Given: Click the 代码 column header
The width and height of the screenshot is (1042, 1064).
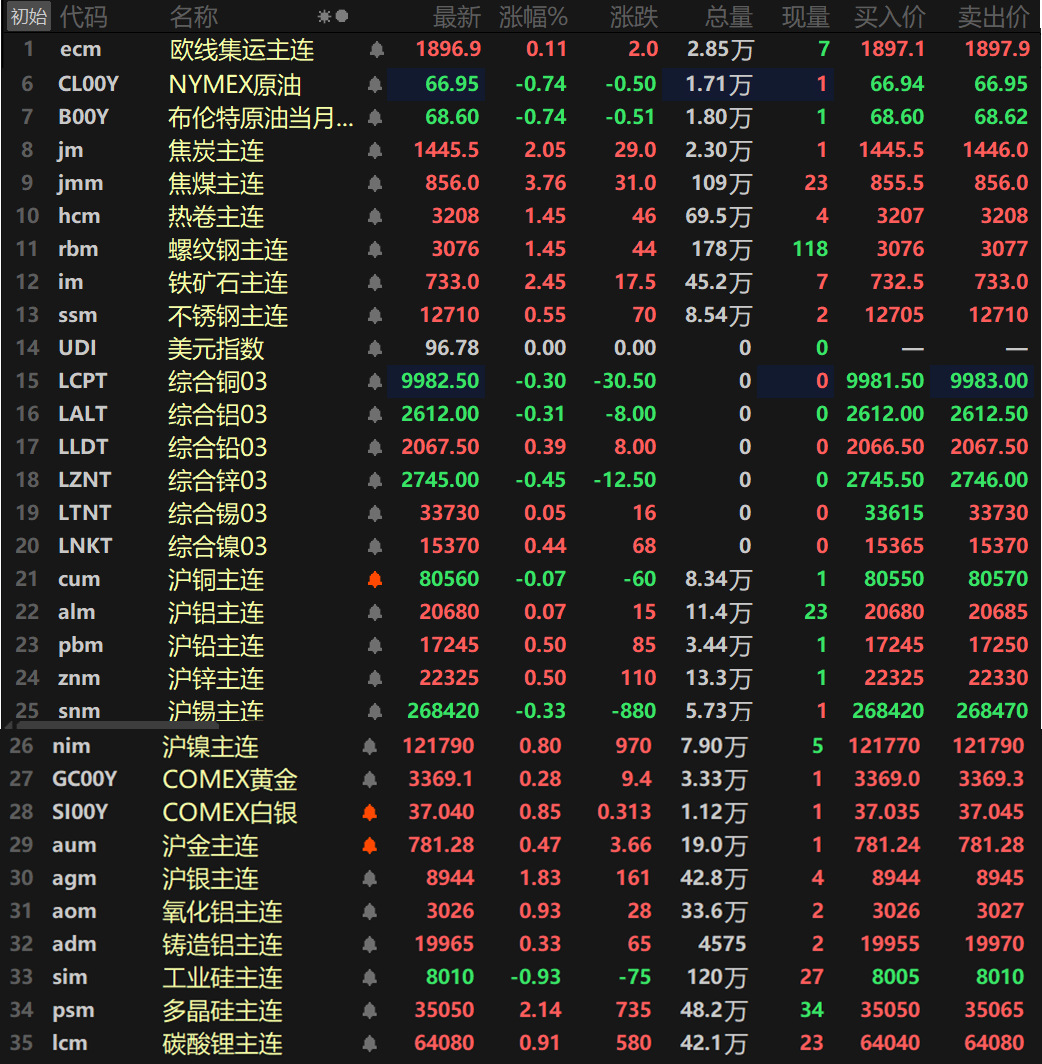Looking at the screenshot, I should pos(81,17).
